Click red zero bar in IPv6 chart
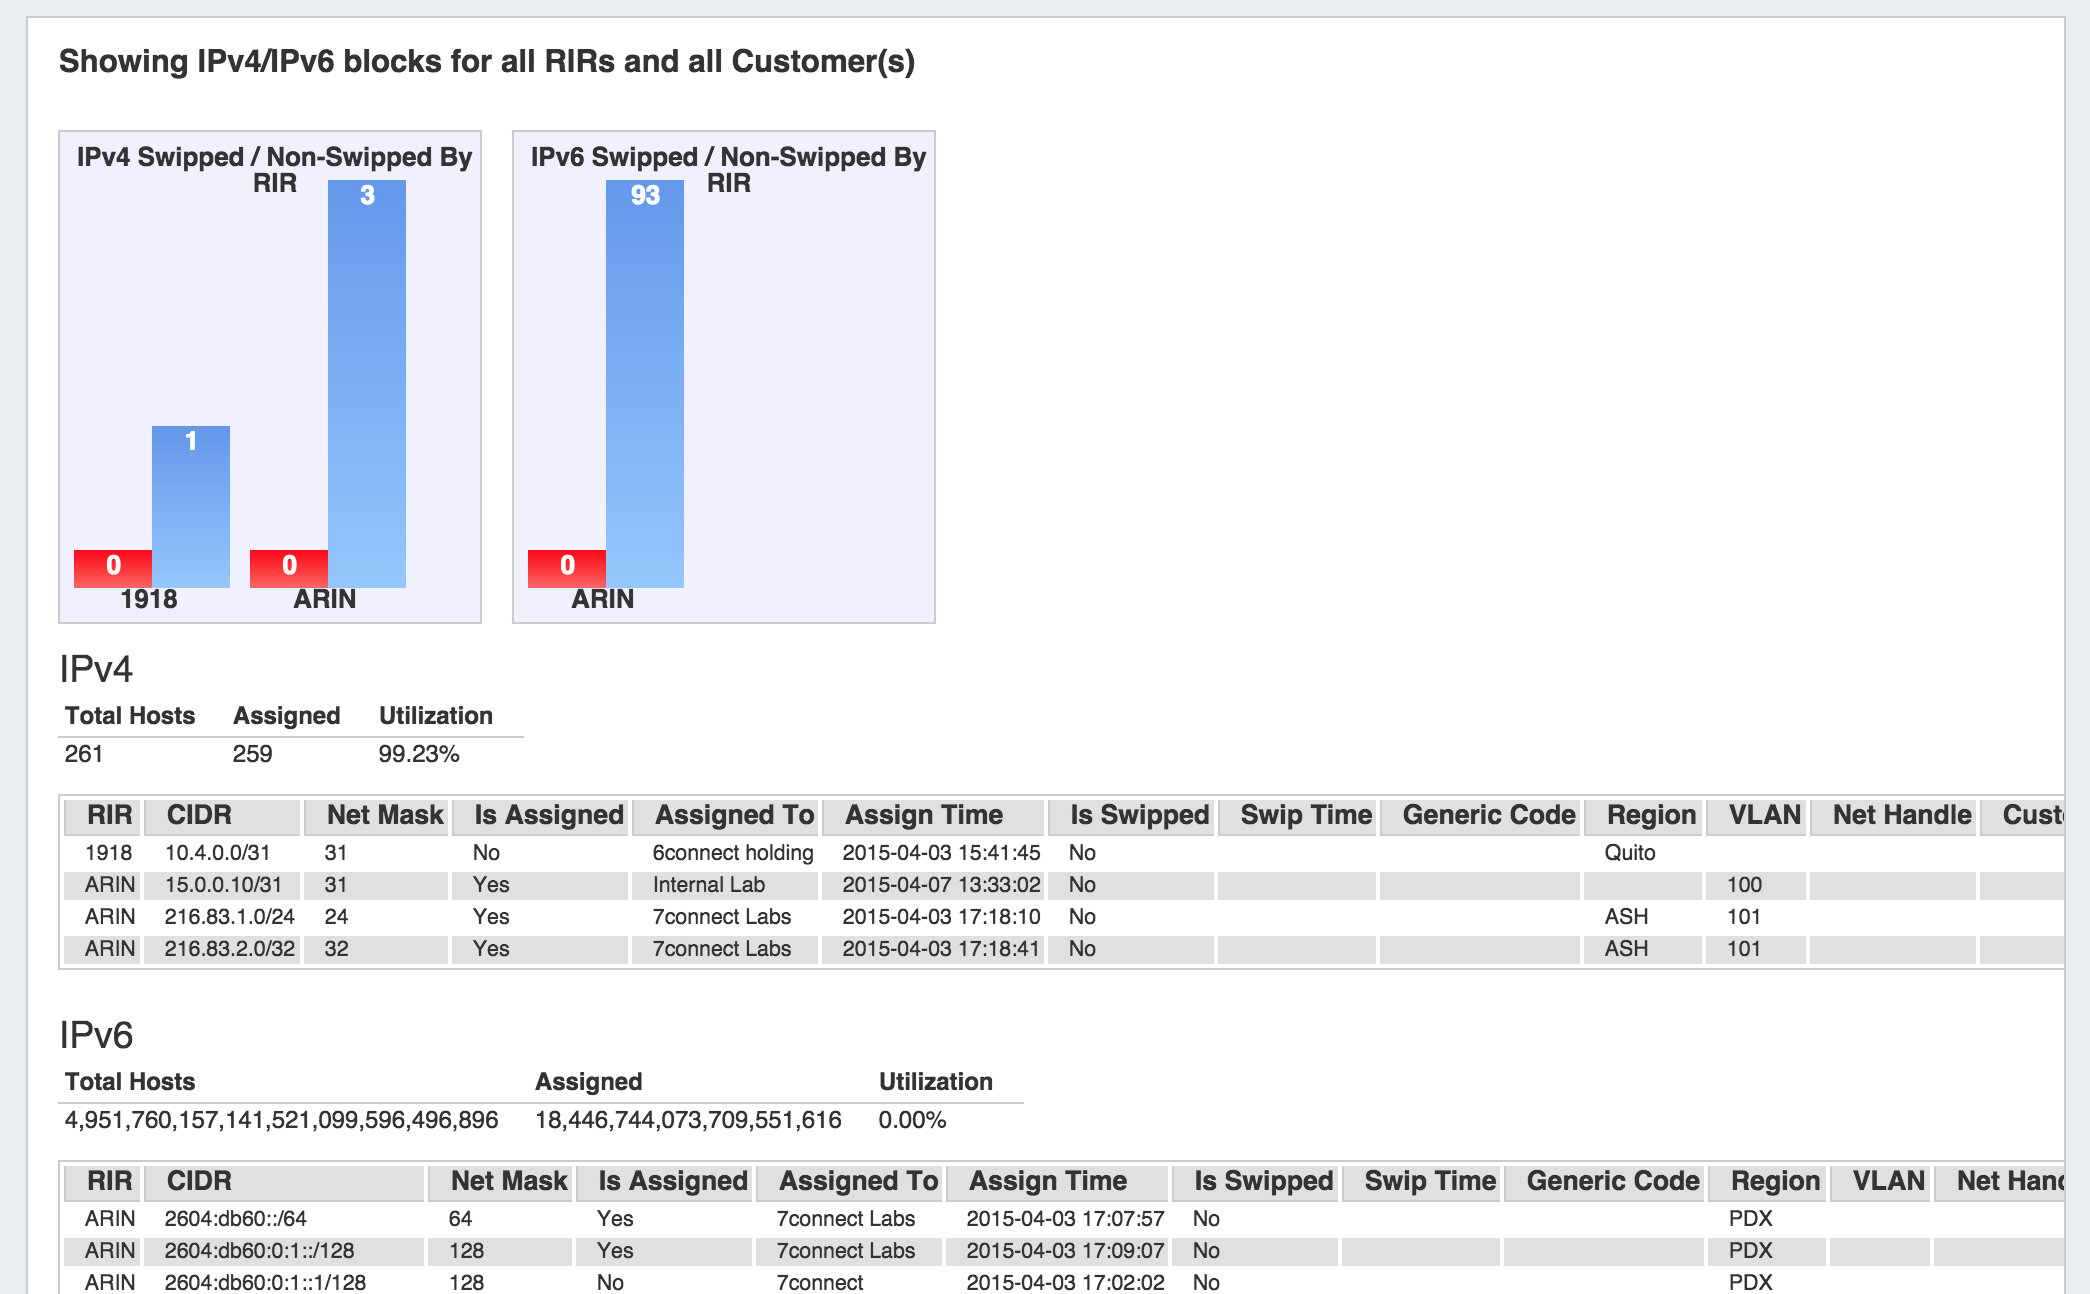The width and height of the screenshot is (2090, 1294). tap(567, 568)
